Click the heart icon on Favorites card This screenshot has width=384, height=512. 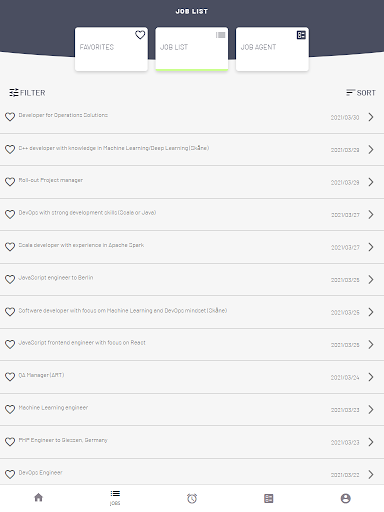pos(140,35)
